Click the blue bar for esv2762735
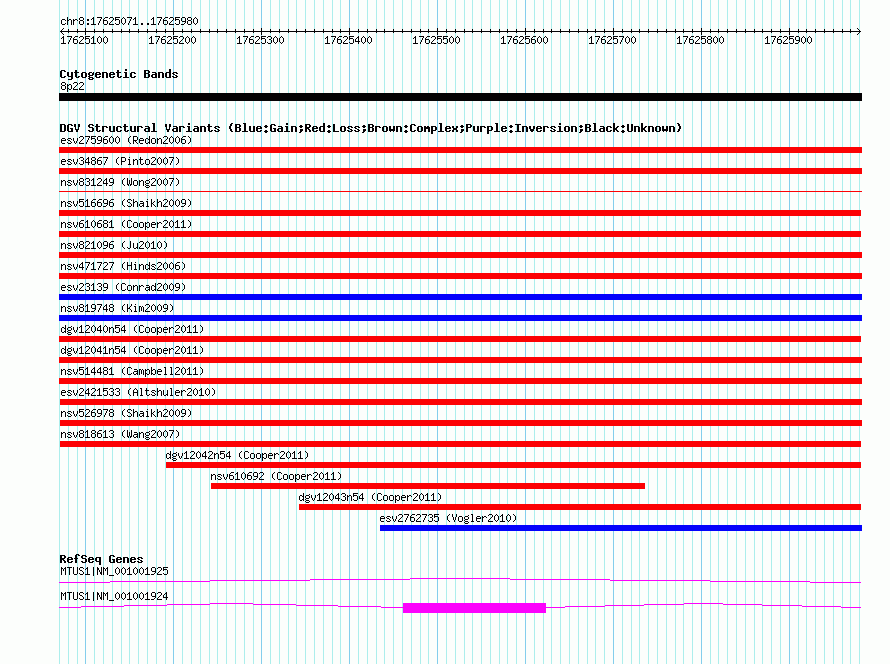The width and height of the screenshot is (890, 664). [621, 528]
